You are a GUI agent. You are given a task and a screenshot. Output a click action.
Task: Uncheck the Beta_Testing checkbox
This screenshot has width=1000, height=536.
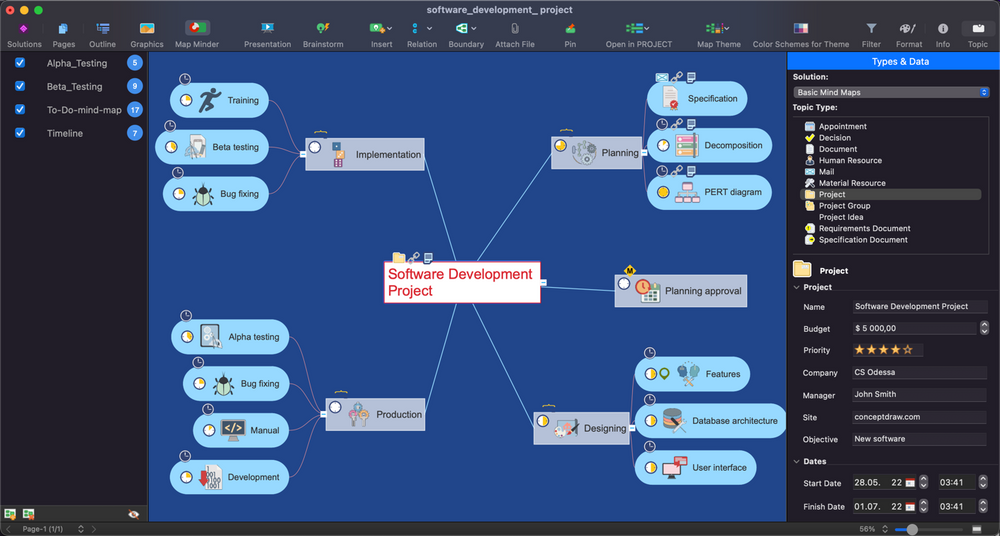click(20, 86)
